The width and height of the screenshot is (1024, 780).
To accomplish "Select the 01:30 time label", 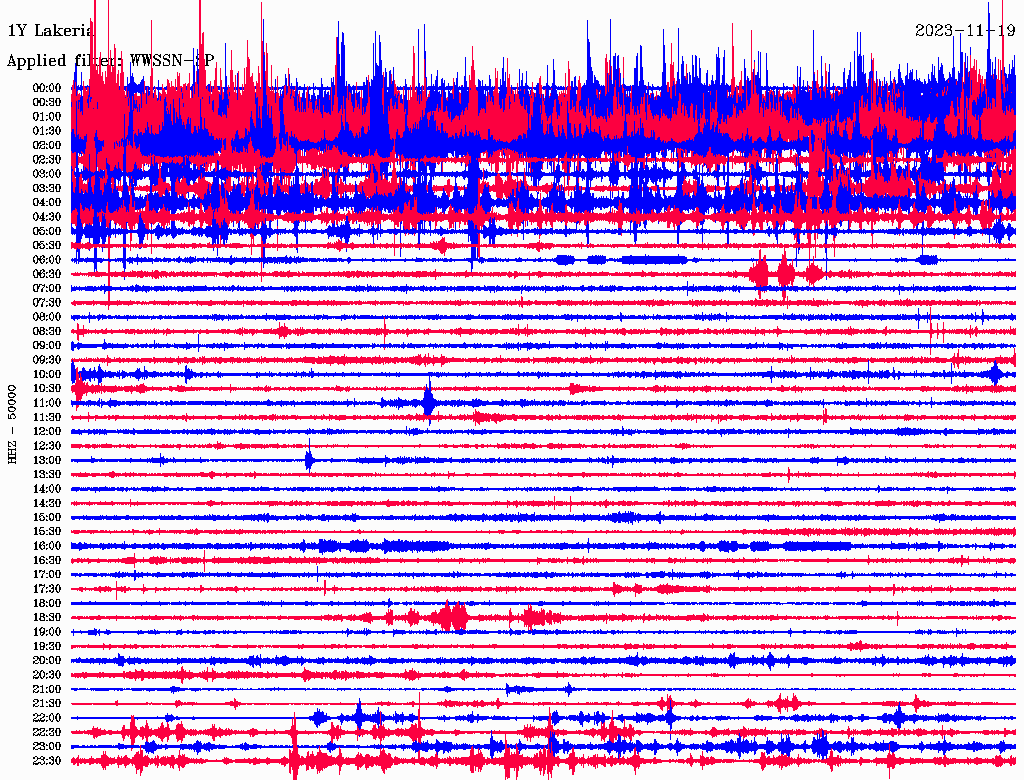I will [47, 131].
